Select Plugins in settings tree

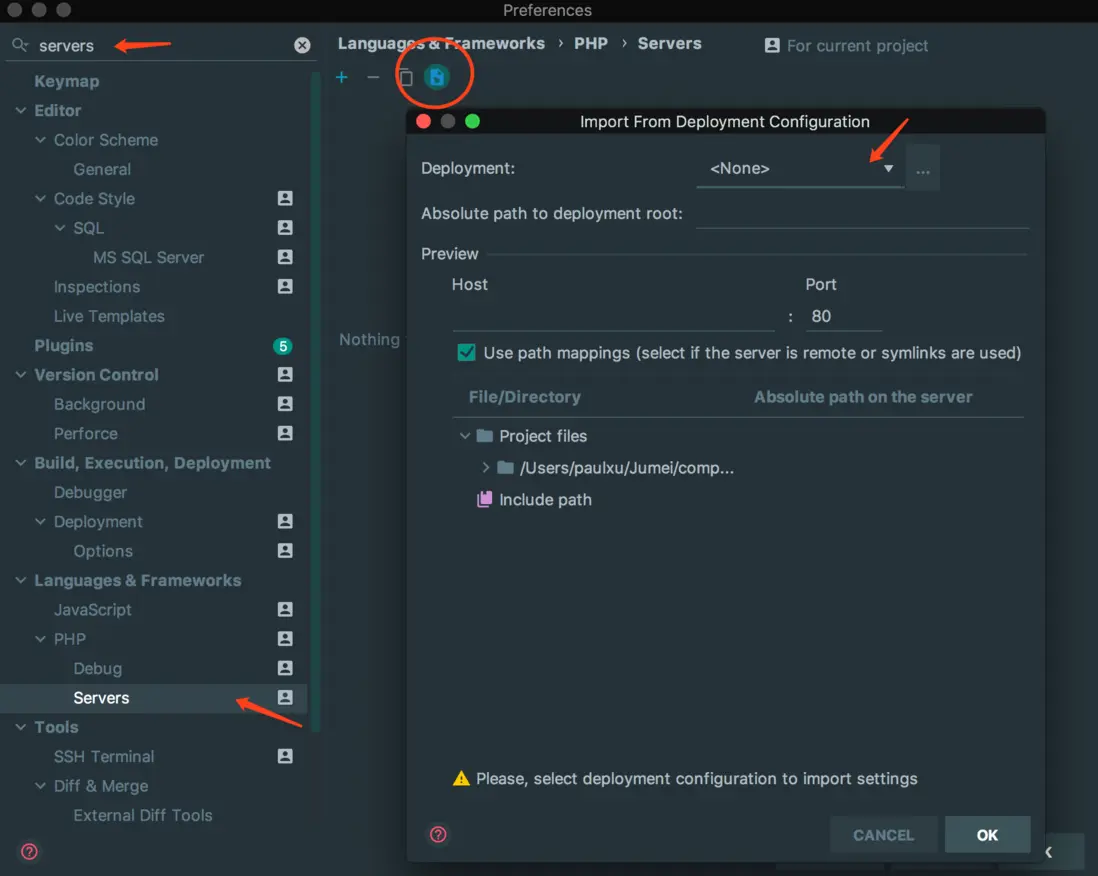pos(64,346)
